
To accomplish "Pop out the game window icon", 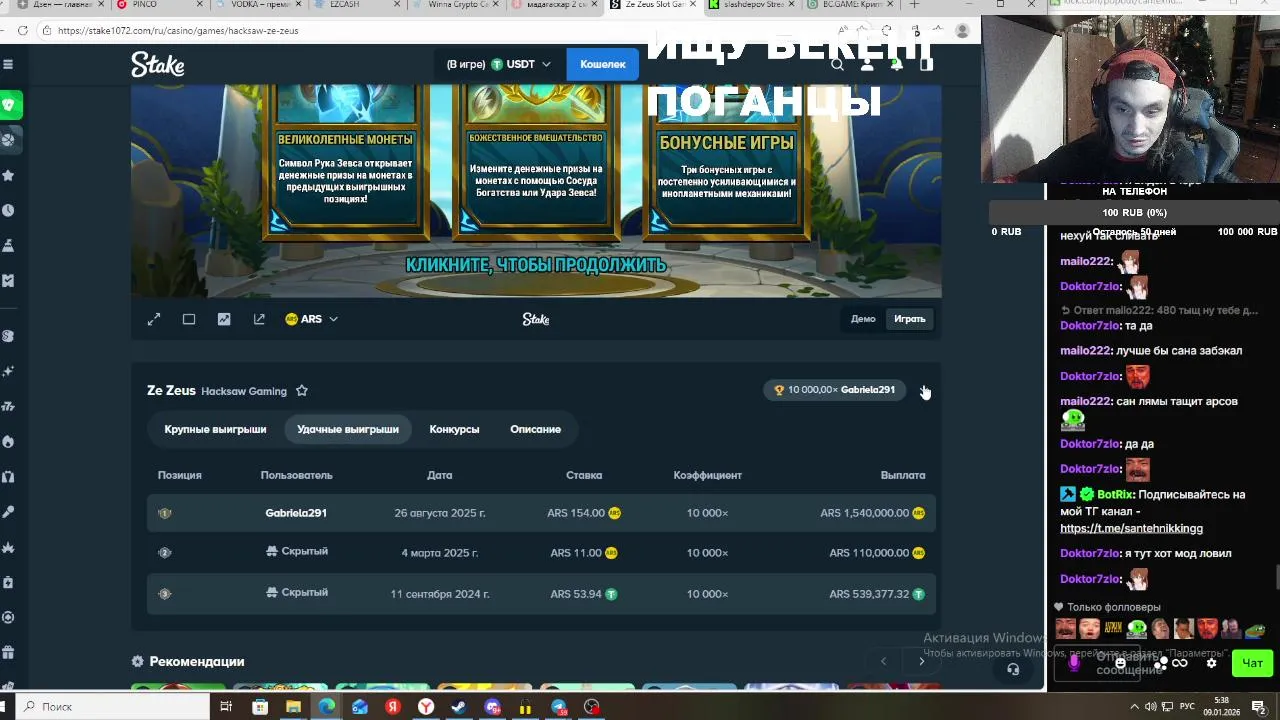I will [259, 319].
